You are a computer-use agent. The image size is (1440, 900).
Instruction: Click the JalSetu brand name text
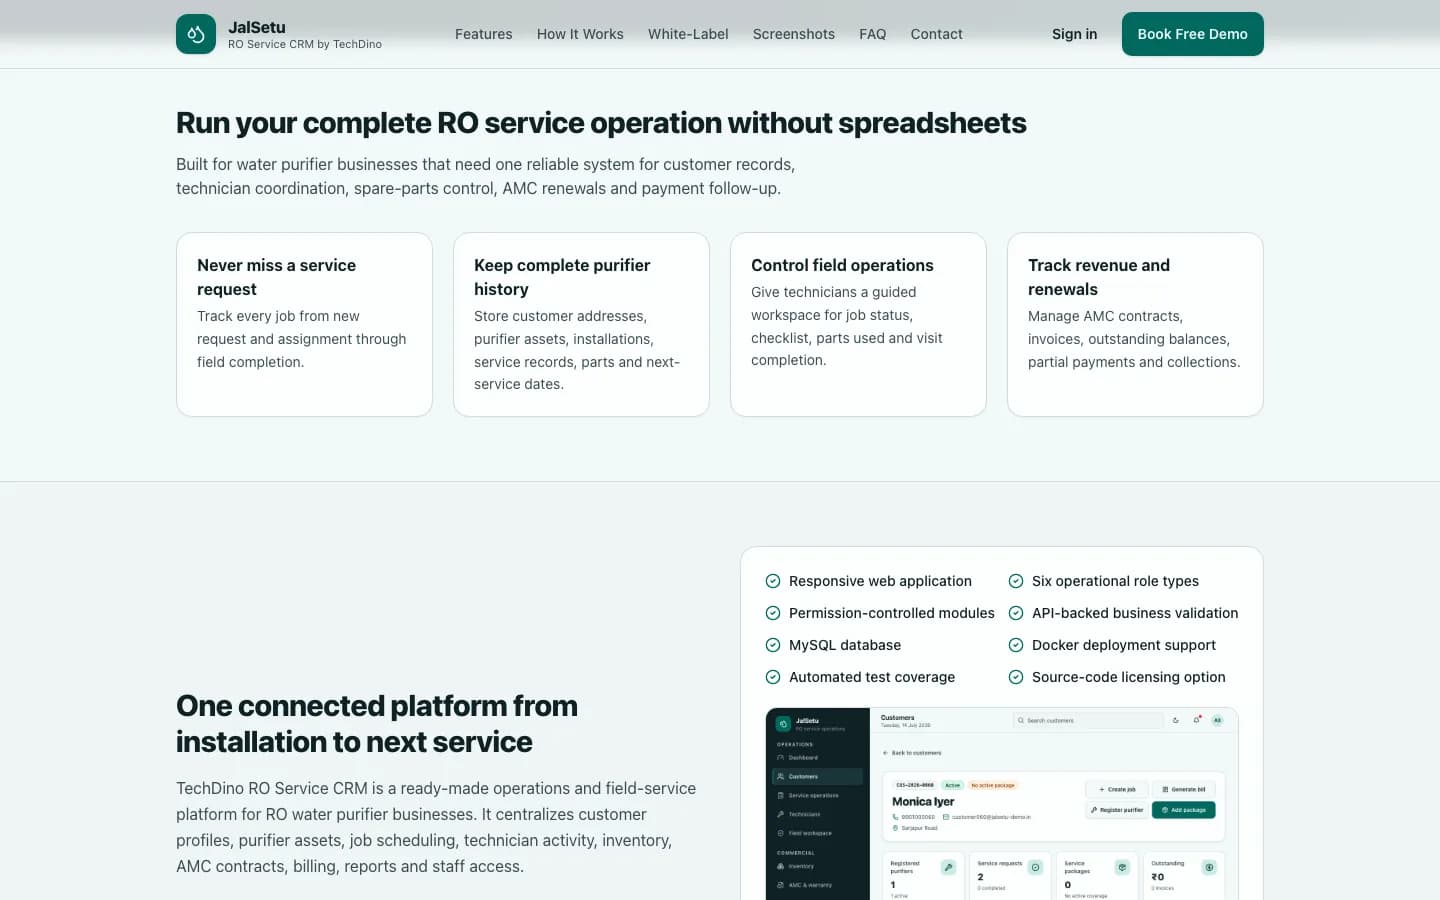[x=257, y=27]
